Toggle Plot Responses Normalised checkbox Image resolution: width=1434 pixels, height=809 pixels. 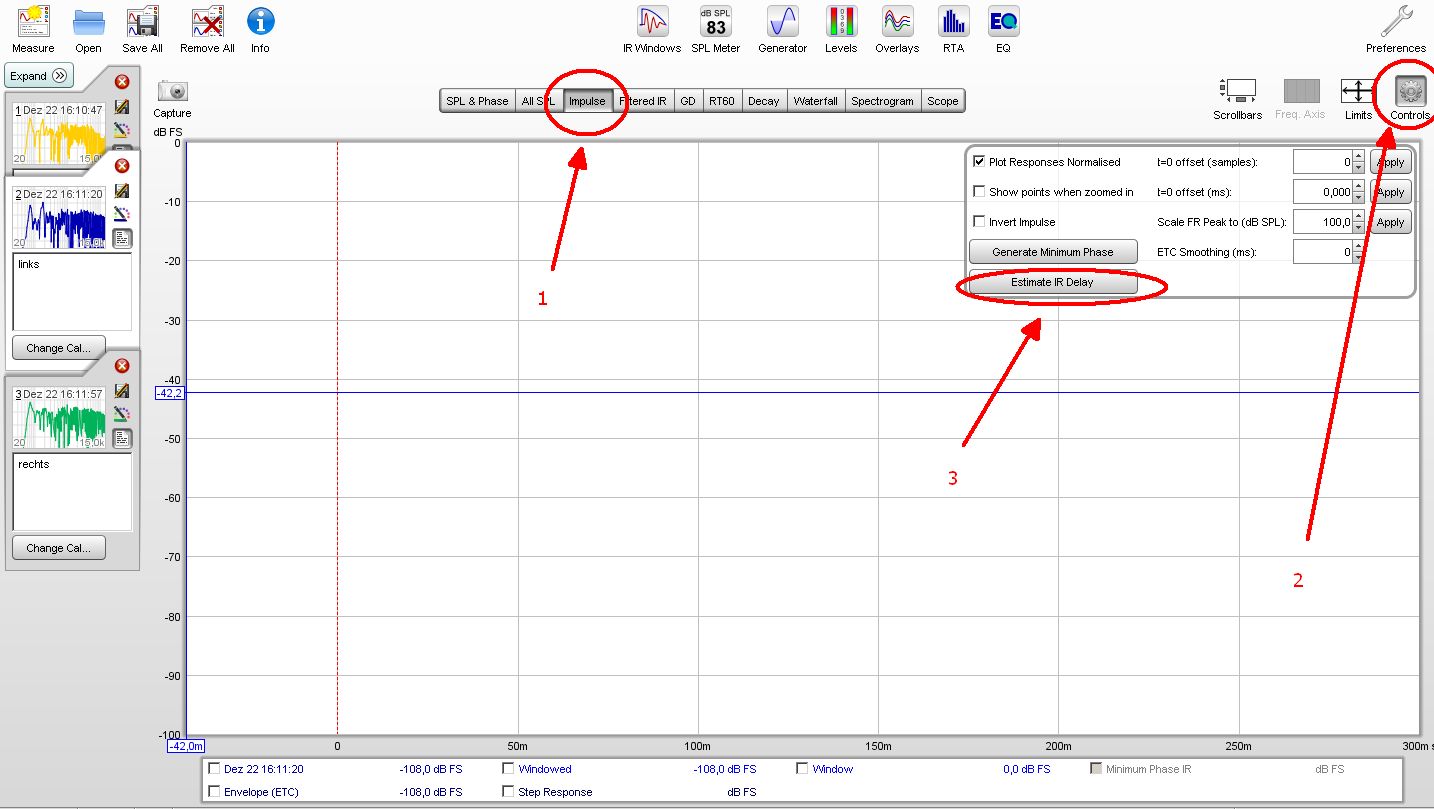click(x=979, y=162)
